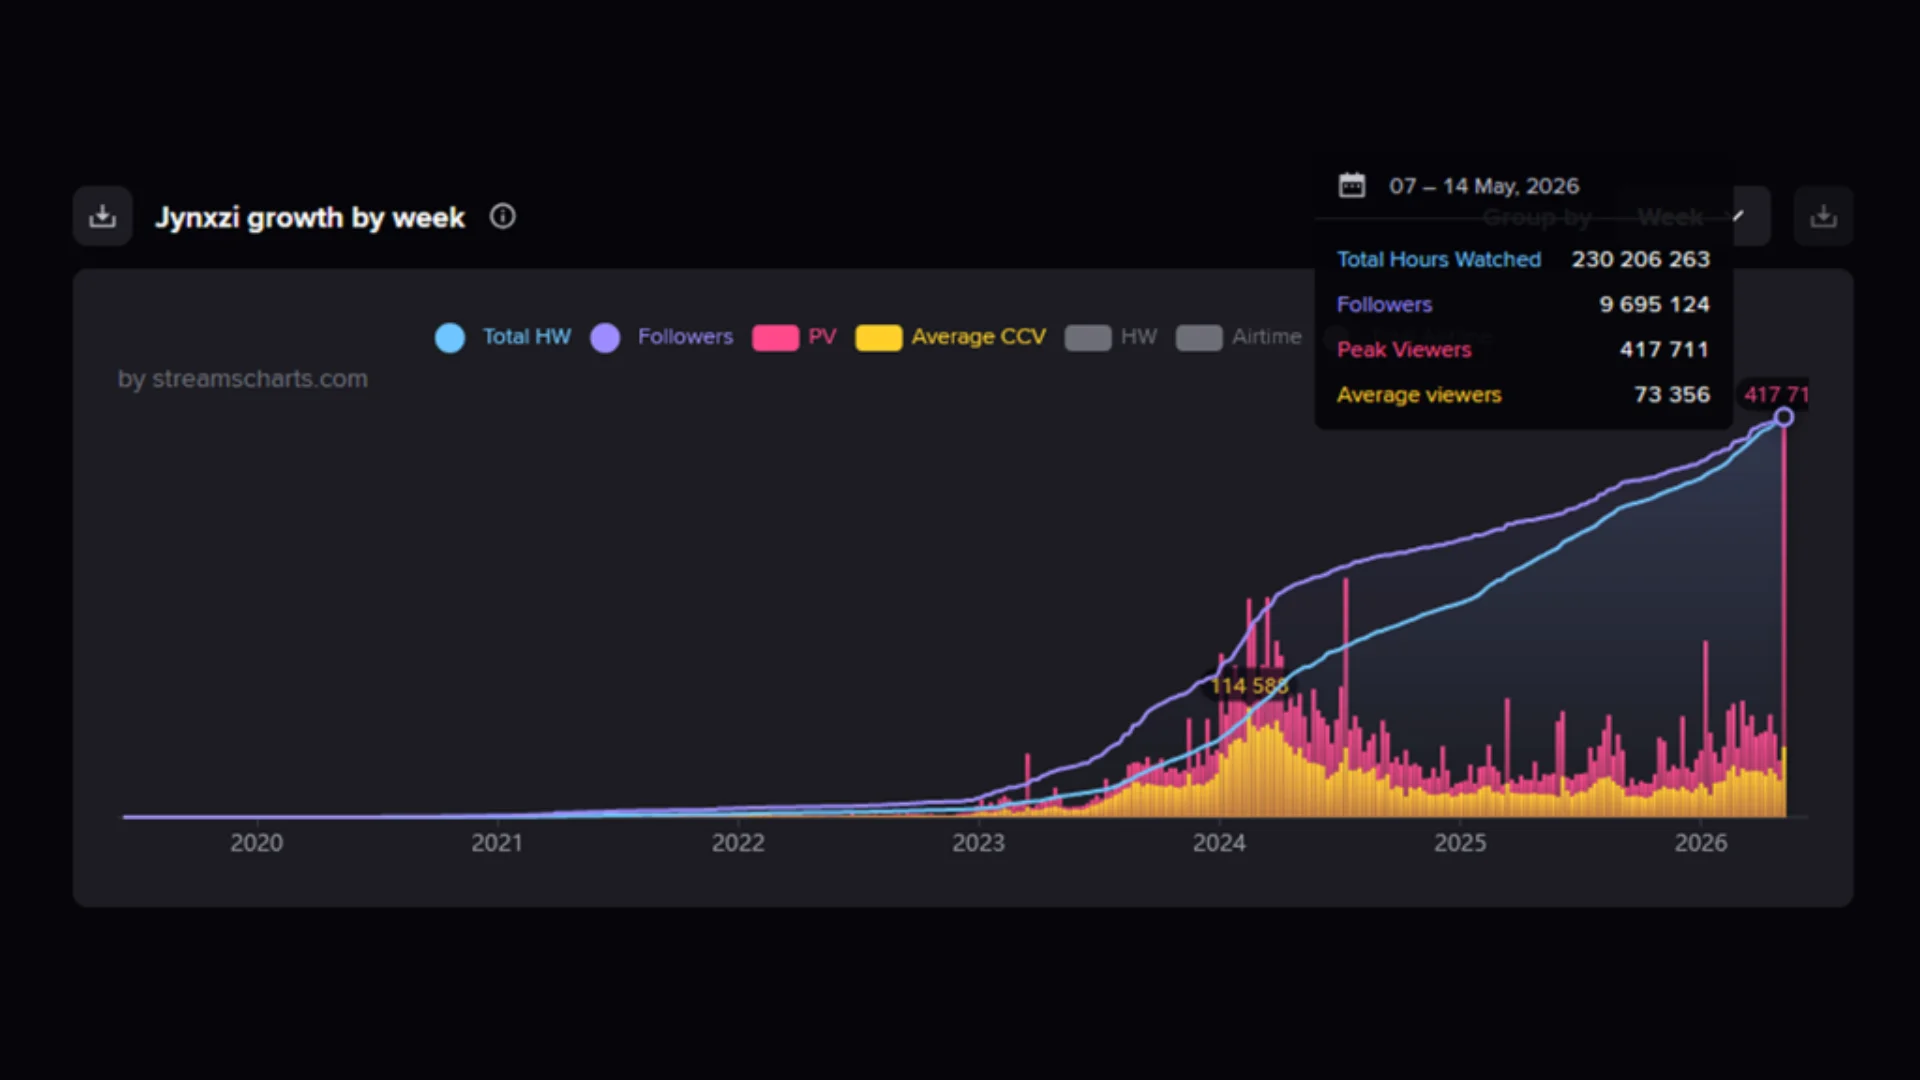Click the grey Airtime legend swatch

pyautogui.click(x=1199, y=338)
